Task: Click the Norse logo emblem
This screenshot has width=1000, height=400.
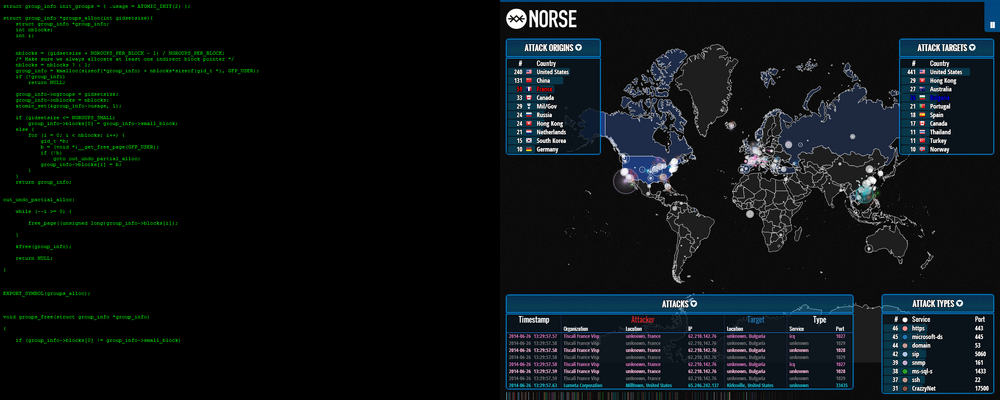Action: [x=515, y=19]
